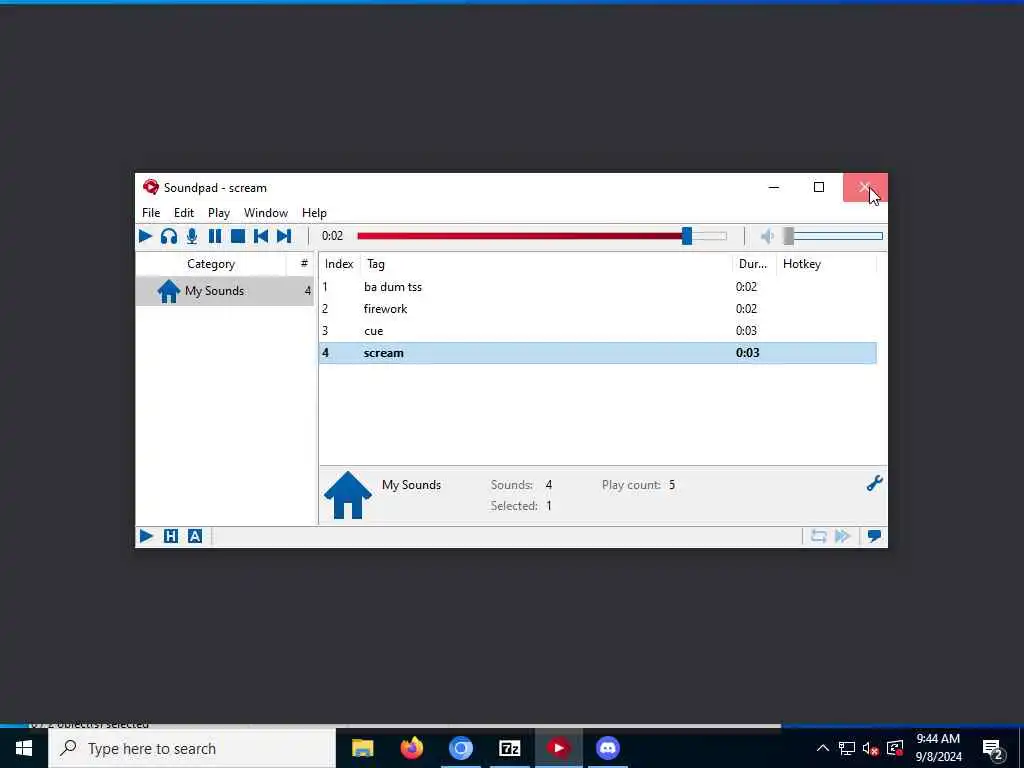Close the Soundpad window
The image size is (1024, 768).
(865, 187)
